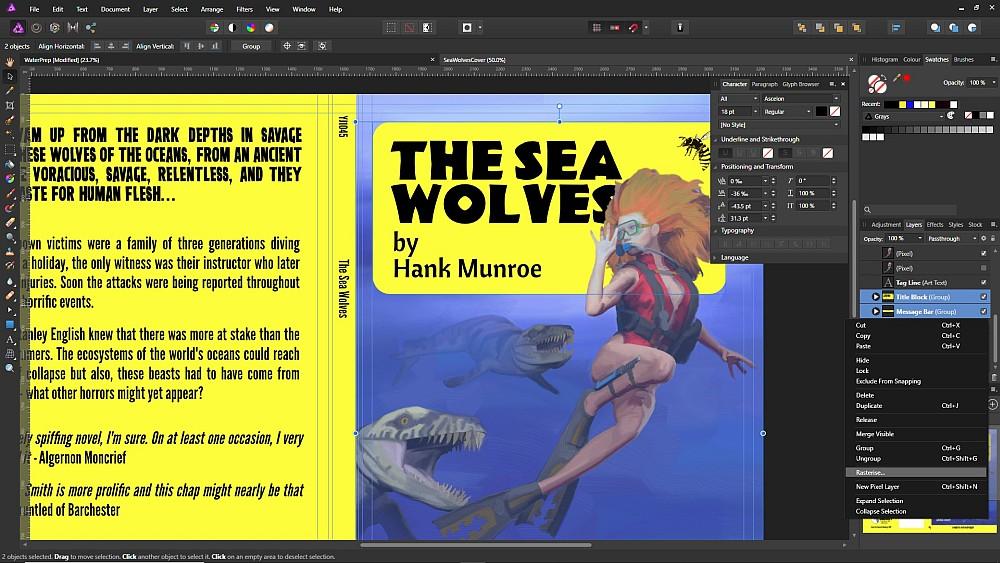Toggle visibility of Tag Line layer
This screenshot has width=1000, height=563.
click(x=984, y=283)
